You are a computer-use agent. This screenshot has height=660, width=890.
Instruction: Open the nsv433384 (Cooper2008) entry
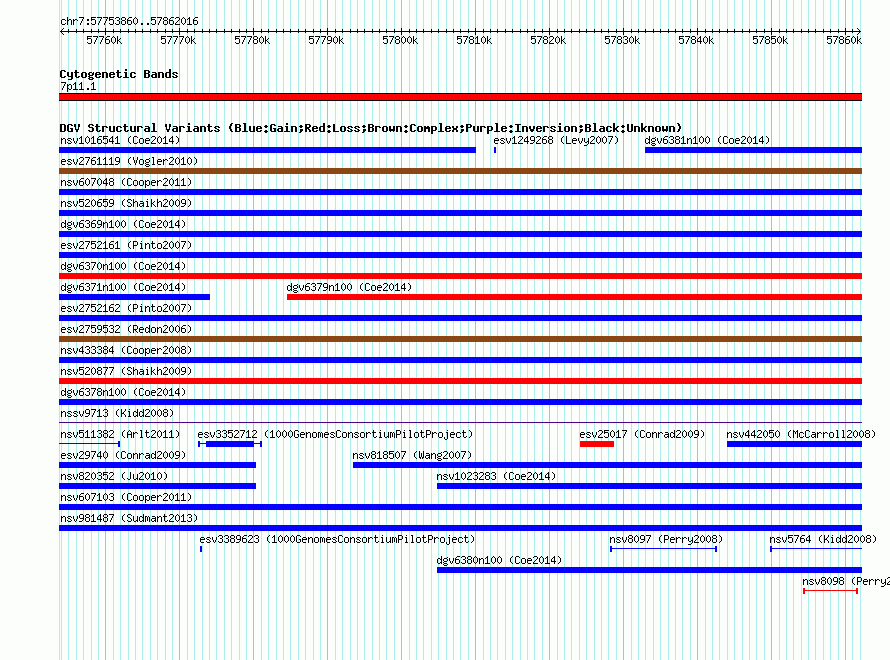[x=126, y=350]
